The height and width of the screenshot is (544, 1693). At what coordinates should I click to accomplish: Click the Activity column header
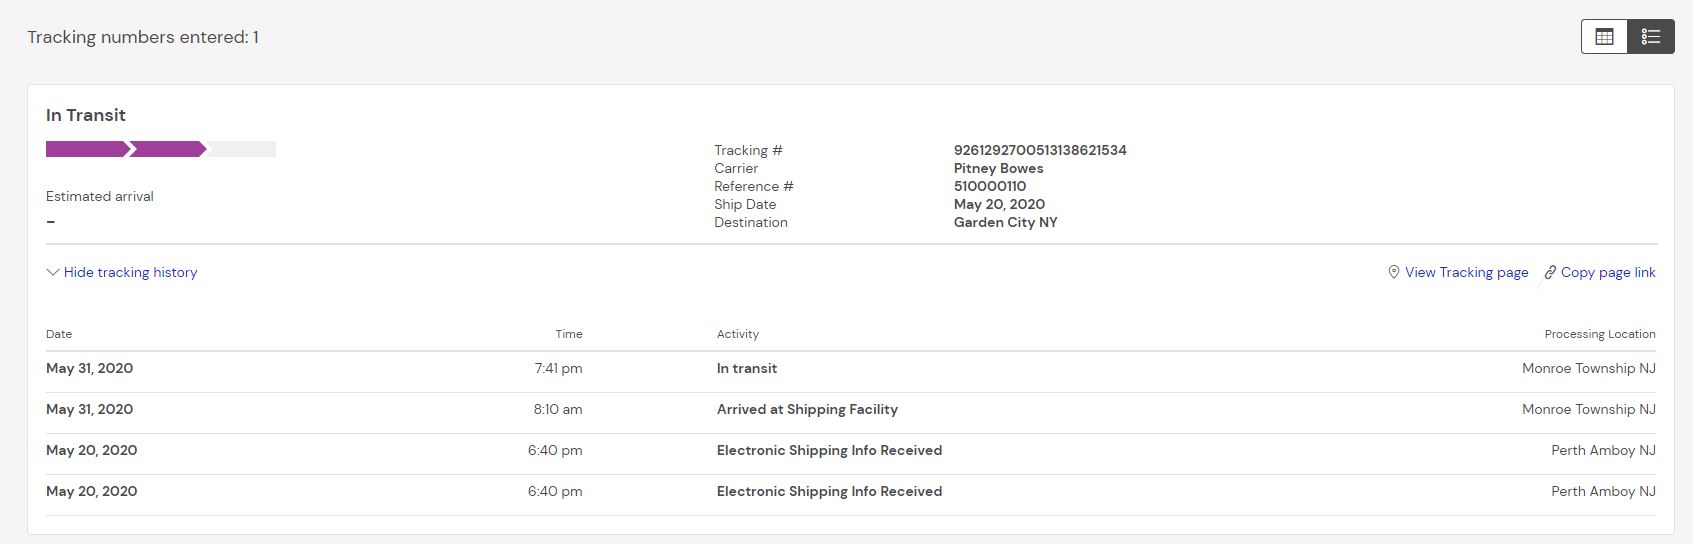738,334
